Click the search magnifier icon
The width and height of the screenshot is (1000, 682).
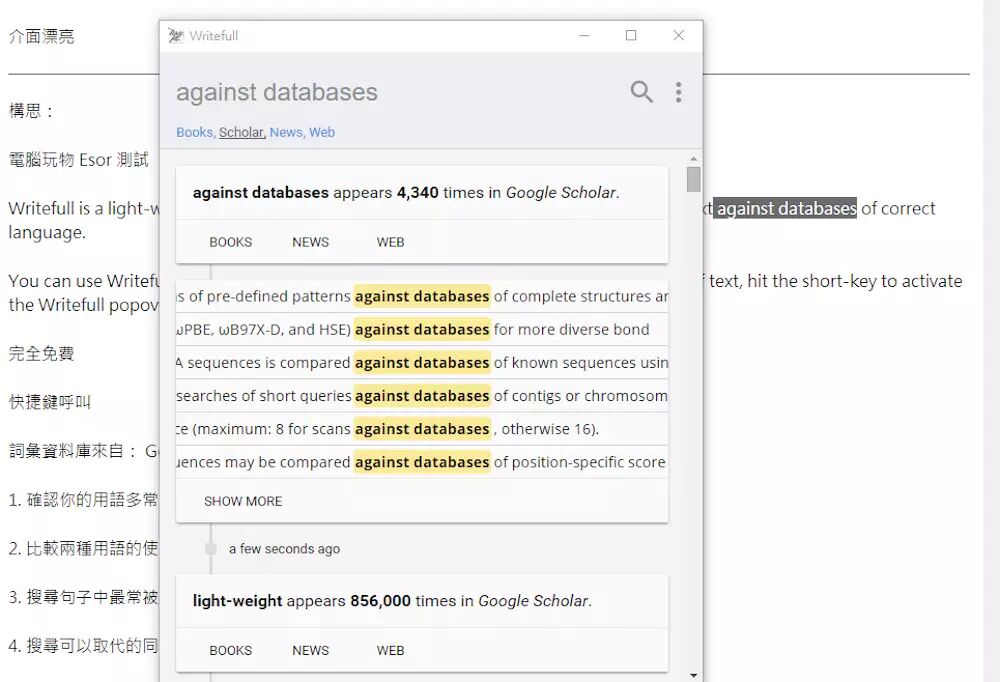(641, 92)
